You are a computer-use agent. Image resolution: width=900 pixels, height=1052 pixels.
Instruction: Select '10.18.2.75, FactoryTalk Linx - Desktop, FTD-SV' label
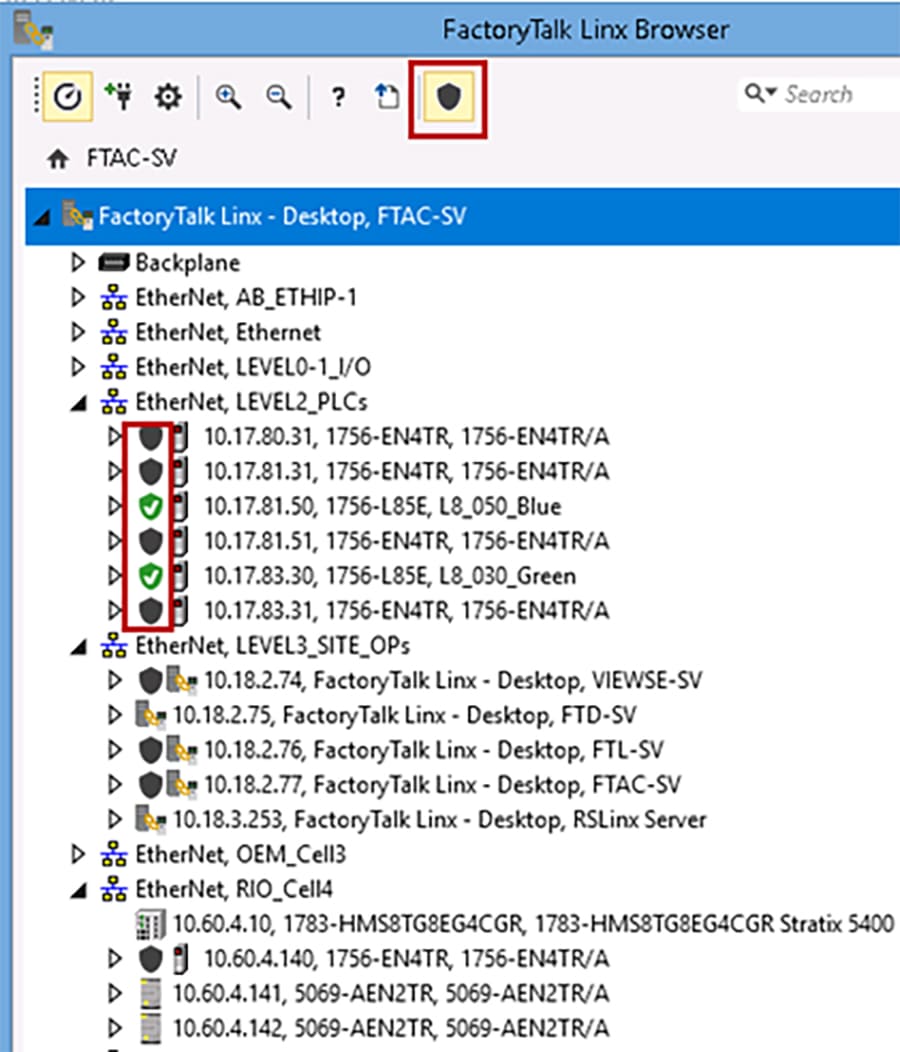click(405, 715)
